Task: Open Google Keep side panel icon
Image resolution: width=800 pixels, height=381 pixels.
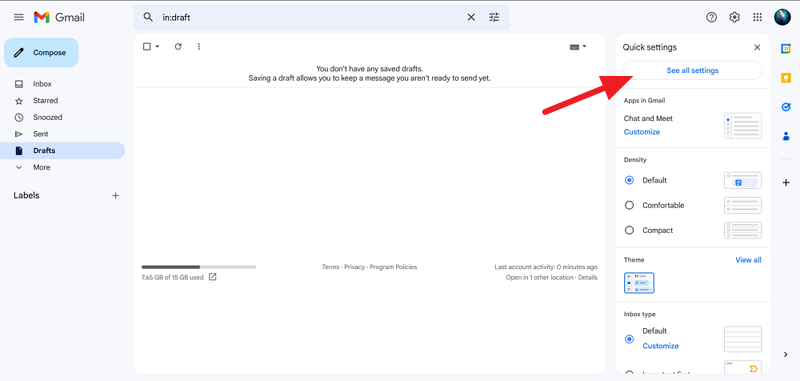Action: (x=786, y=78)
